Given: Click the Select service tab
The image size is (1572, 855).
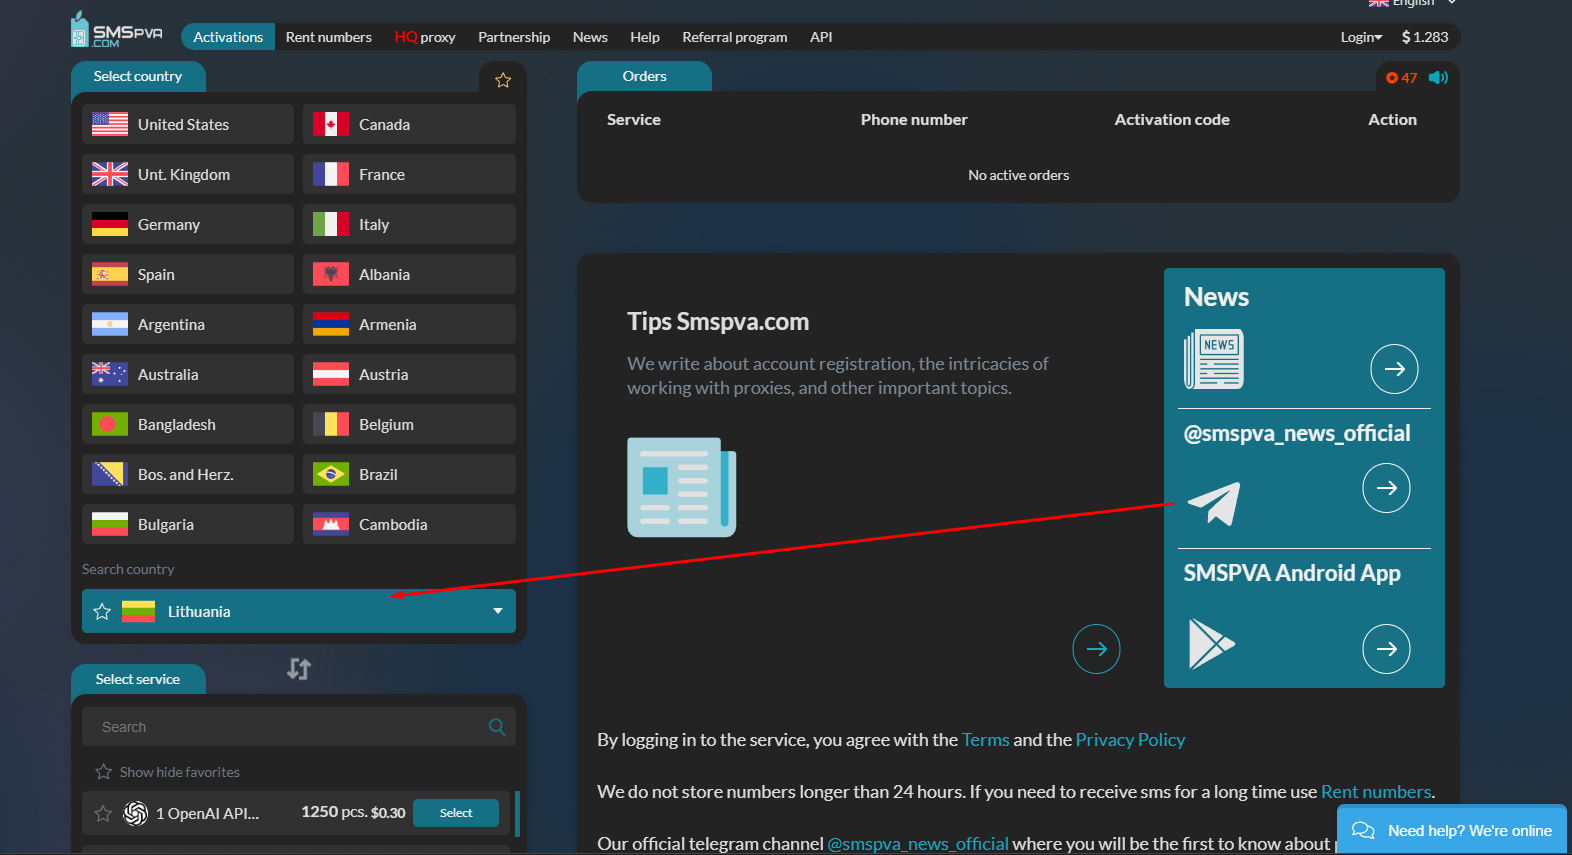Looking at the screenshot, I should [x=138, y=679].
